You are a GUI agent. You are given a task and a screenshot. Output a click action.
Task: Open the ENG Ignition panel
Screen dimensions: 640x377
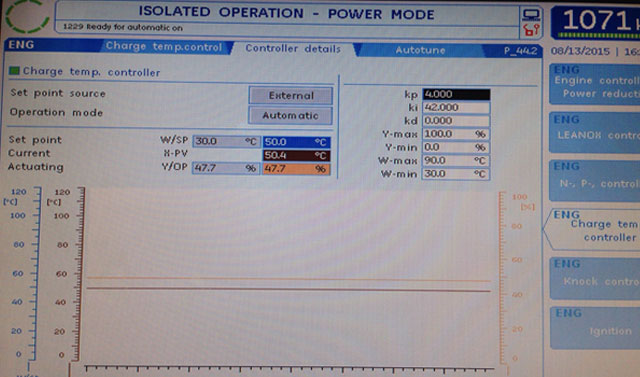[595, 328]
